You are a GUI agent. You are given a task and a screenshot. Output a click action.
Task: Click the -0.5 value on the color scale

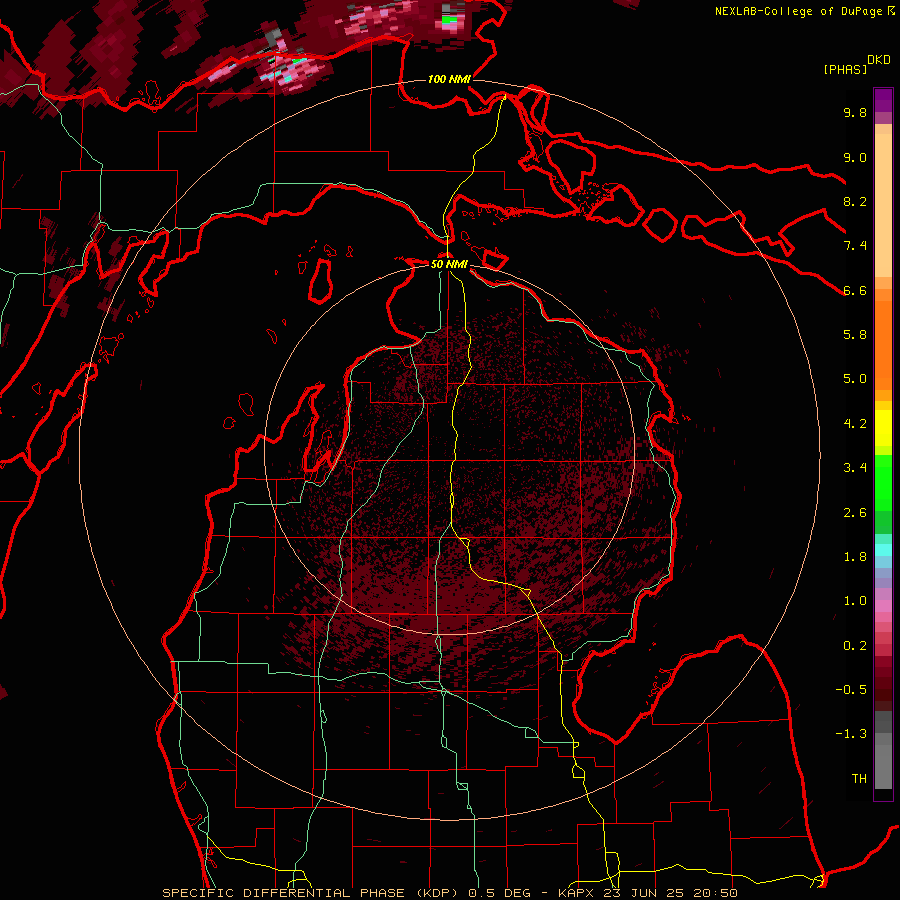pyautogui.click(x=851, y=690)
